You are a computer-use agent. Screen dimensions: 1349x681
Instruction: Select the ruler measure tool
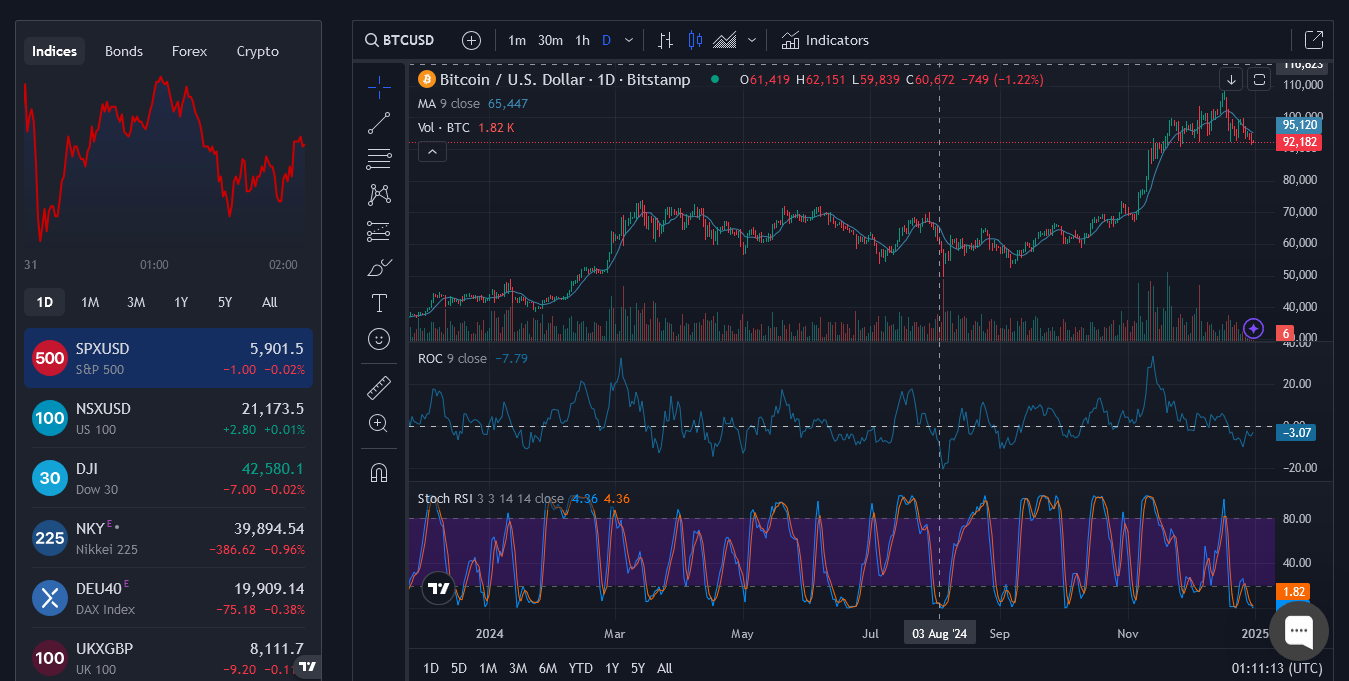click(x=379, y=387)
